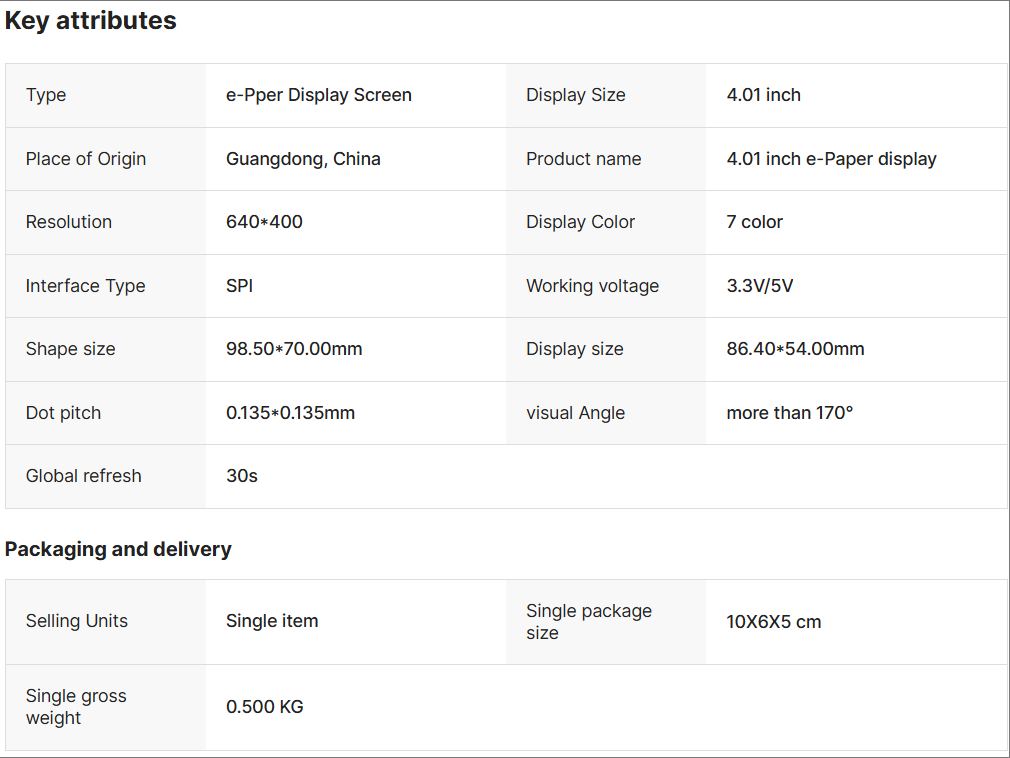
Task: Click the 'Single item' selling units value
Action: [272, 621]
